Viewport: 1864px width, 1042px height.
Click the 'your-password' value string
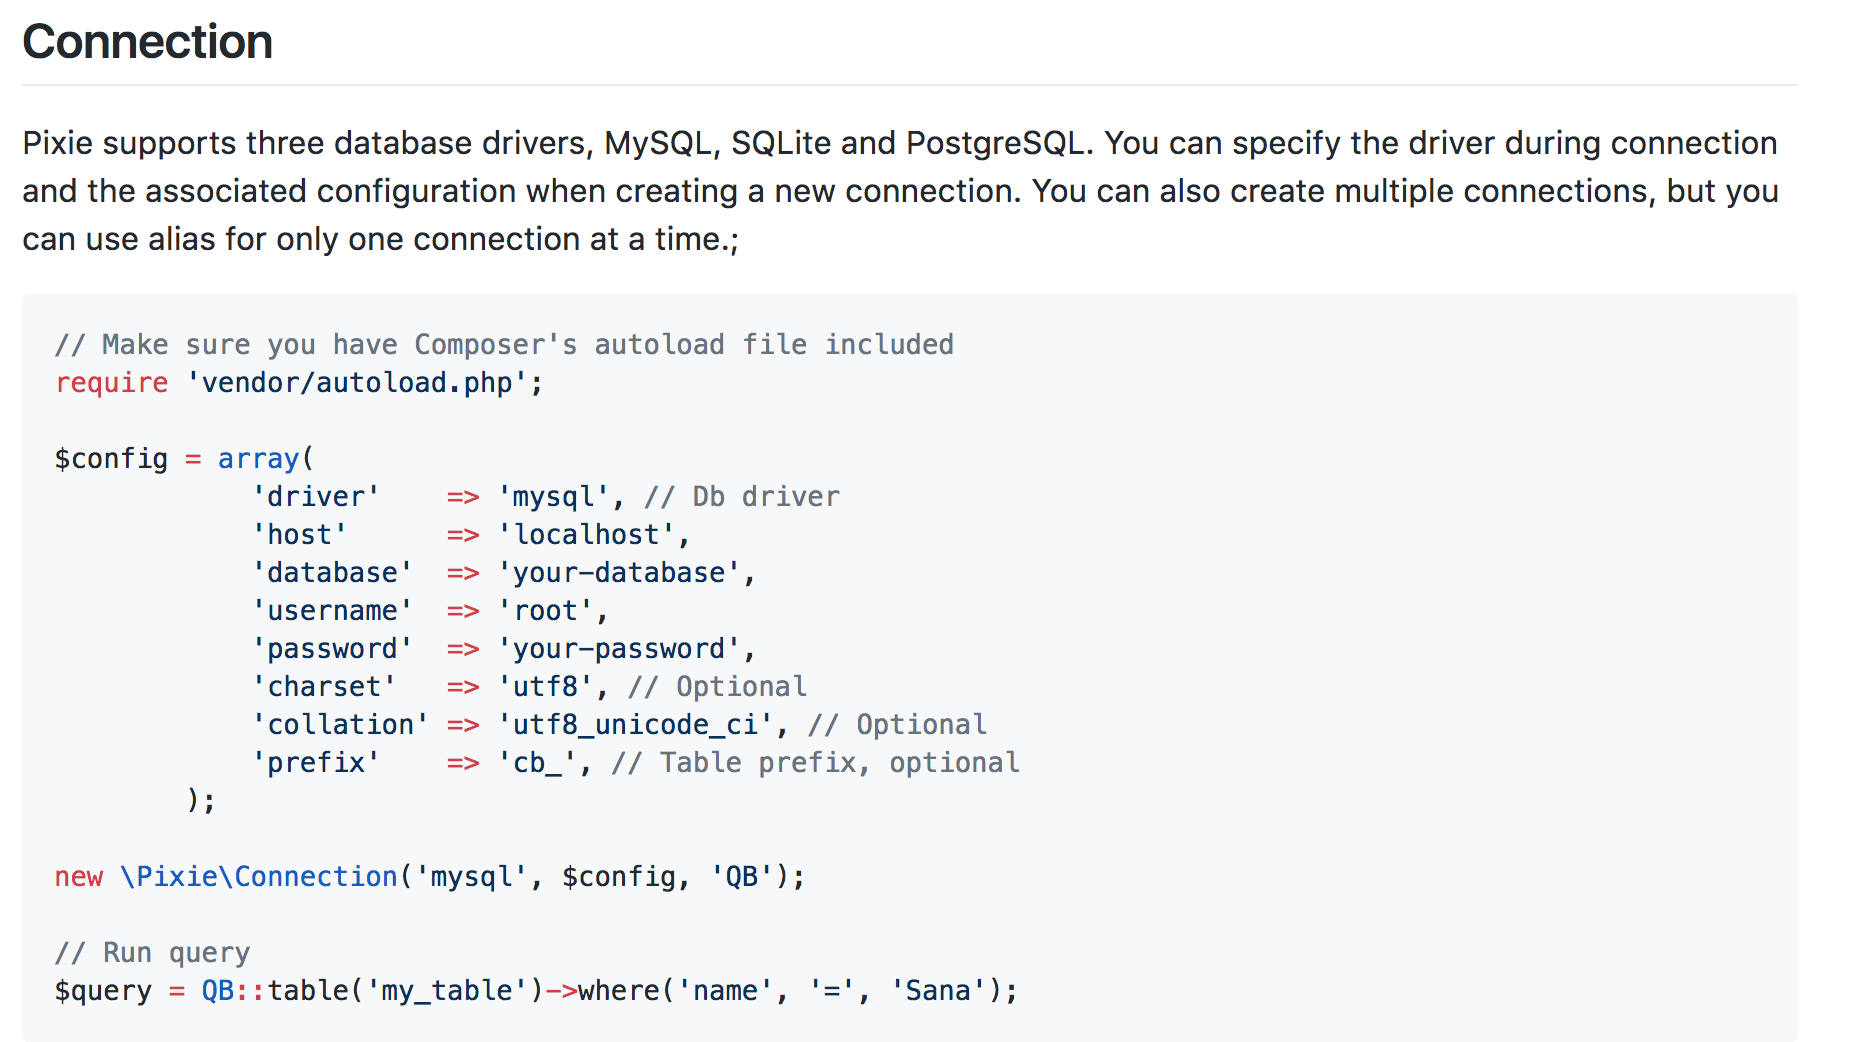[619, 649]
